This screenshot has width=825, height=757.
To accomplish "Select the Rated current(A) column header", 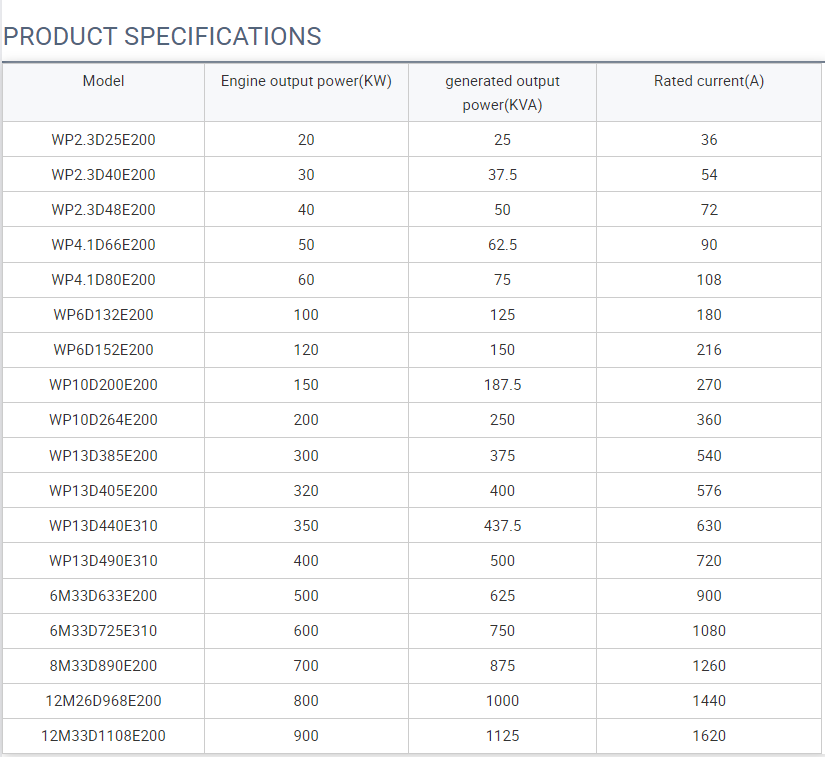I will (709, 81).
